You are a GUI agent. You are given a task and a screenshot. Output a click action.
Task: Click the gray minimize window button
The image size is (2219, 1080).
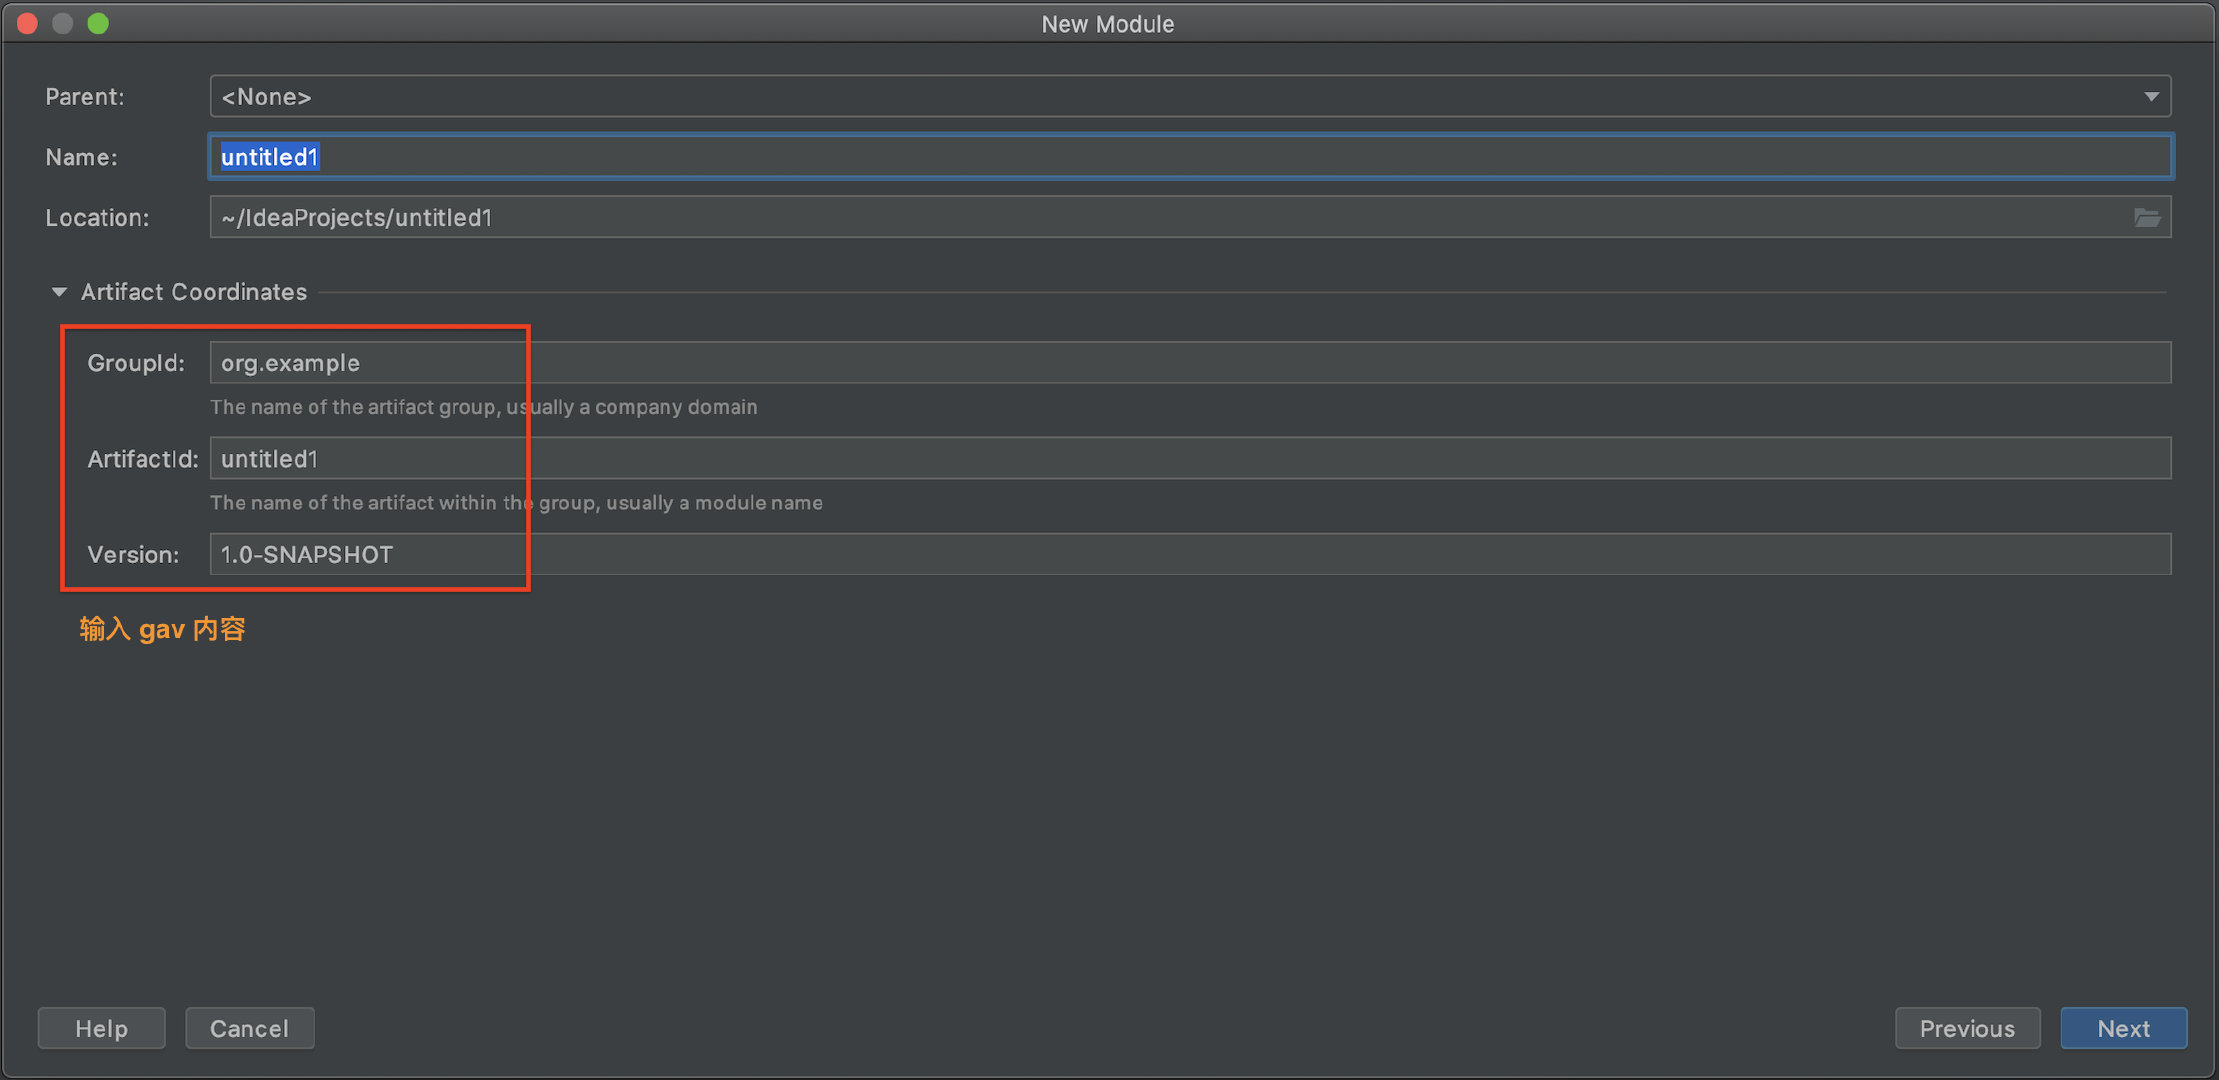63,23
